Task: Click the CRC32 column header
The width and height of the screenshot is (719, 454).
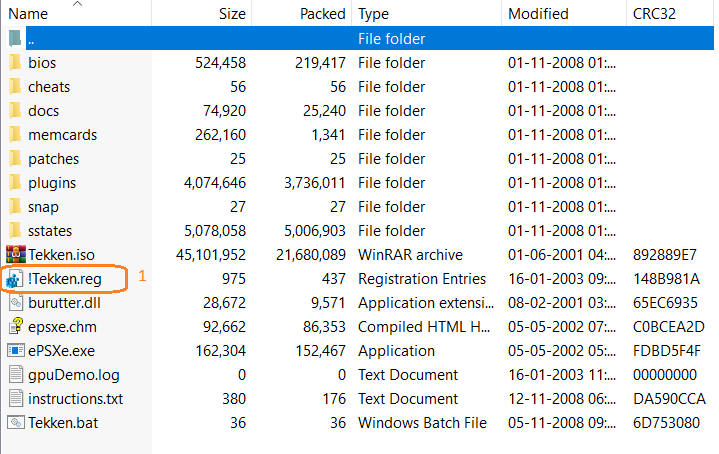Action: (x=657, y=14)
